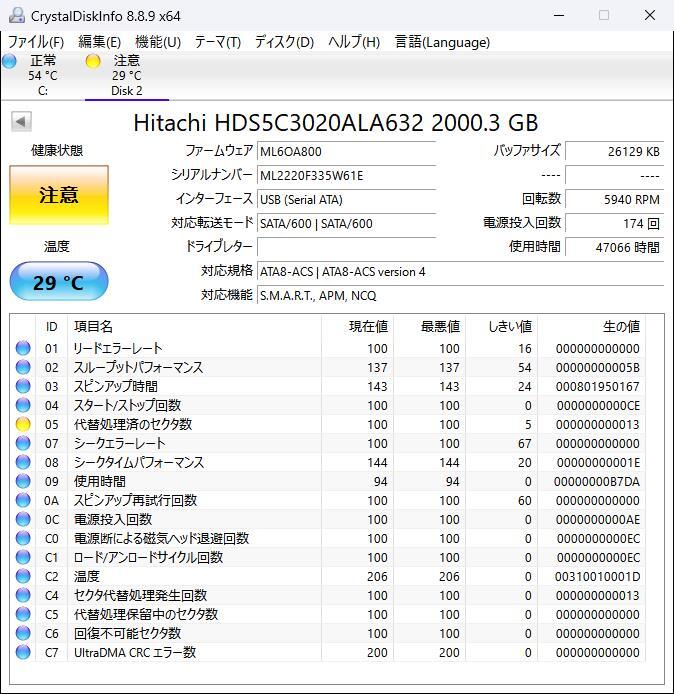Screen dimensions: 674x694
Task: Select the 代替処理済のセクタ数 attribute name
Action: pos(133,424)
